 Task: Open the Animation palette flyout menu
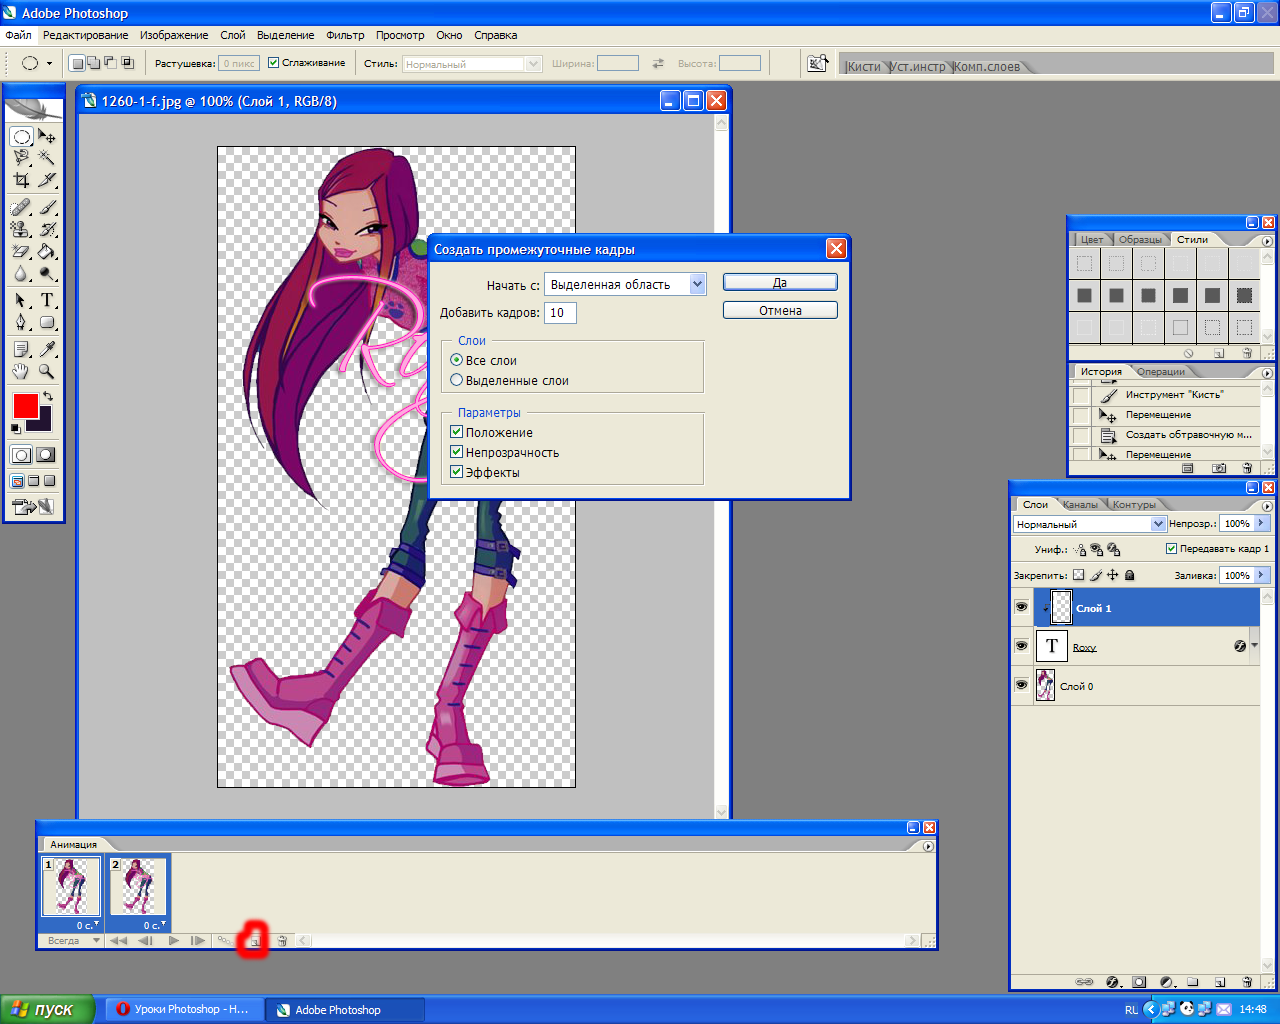point(928,846)
